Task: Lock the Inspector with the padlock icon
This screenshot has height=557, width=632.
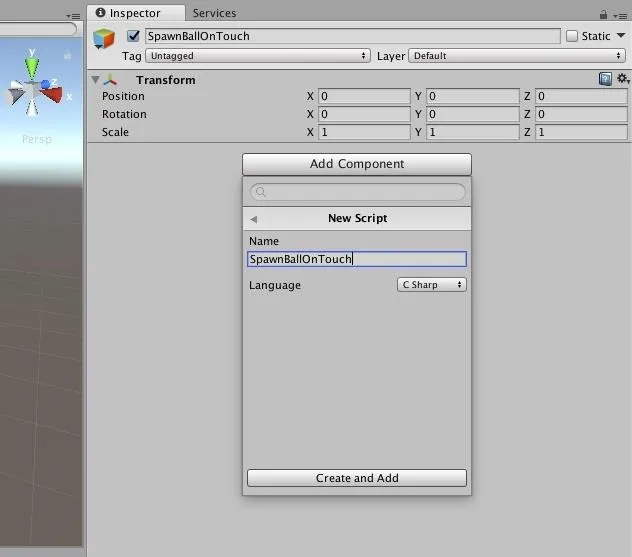Action: (603, 15)
